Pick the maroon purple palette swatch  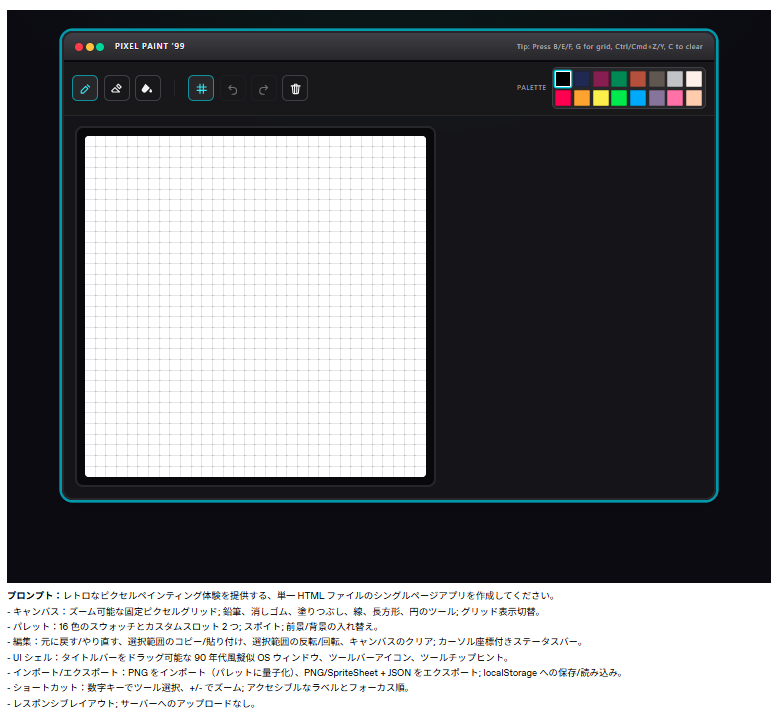[601, 79]
